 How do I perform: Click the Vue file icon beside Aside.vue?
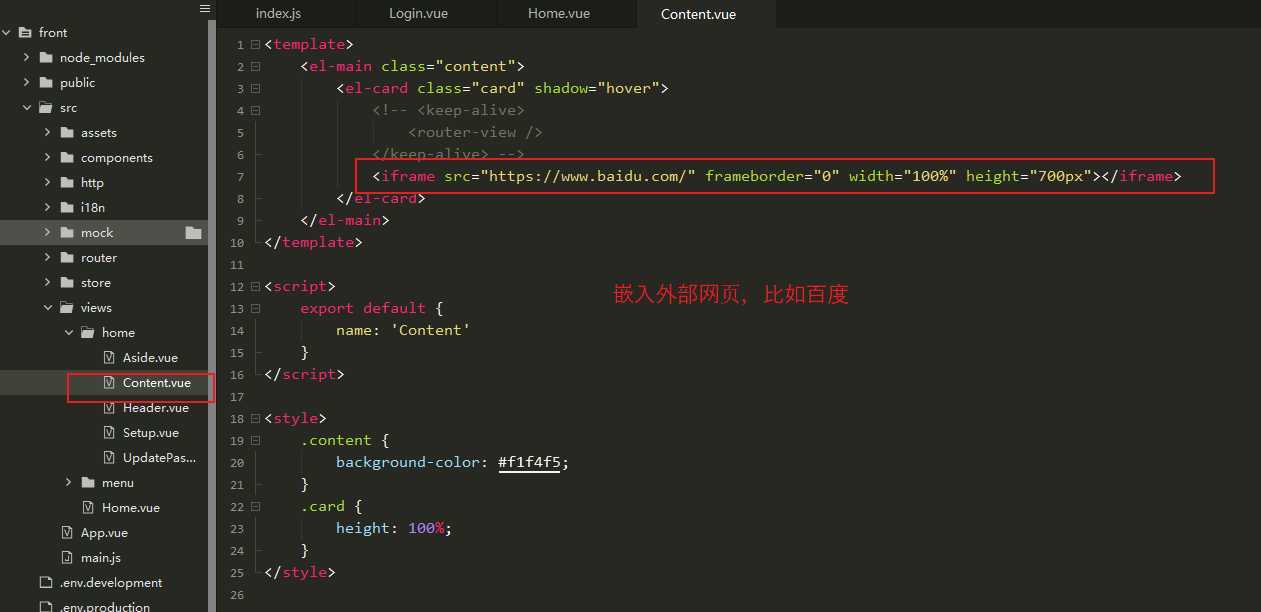[x=109, y=358]
